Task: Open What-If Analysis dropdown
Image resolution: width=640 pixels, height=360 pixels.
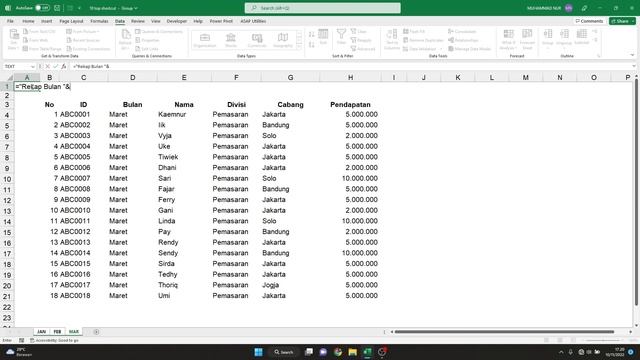Action: (509, 40)
